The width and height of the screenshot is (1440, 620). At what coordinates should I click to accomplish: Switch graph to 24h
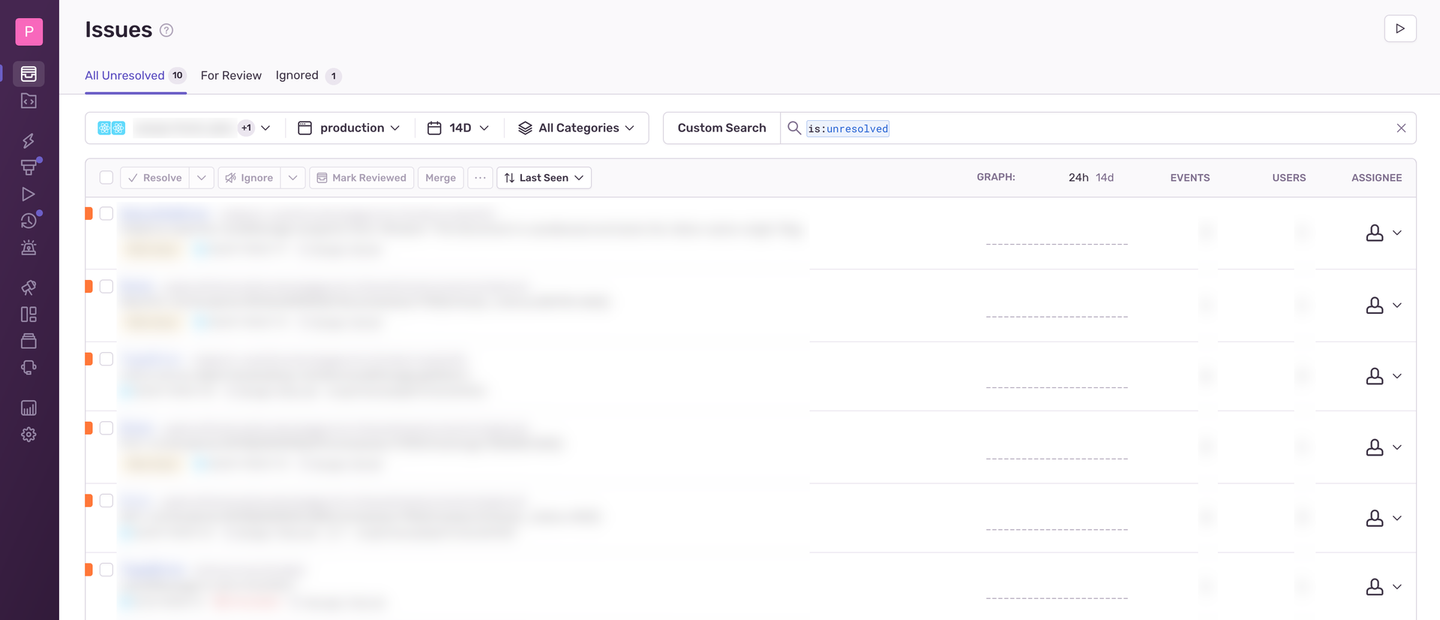click(1078, 178)
